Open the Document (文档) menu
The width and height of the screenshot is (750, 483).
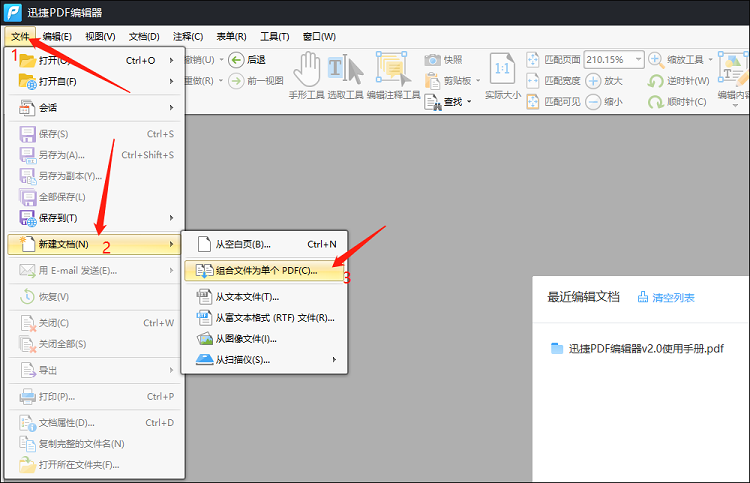point(144,36)
